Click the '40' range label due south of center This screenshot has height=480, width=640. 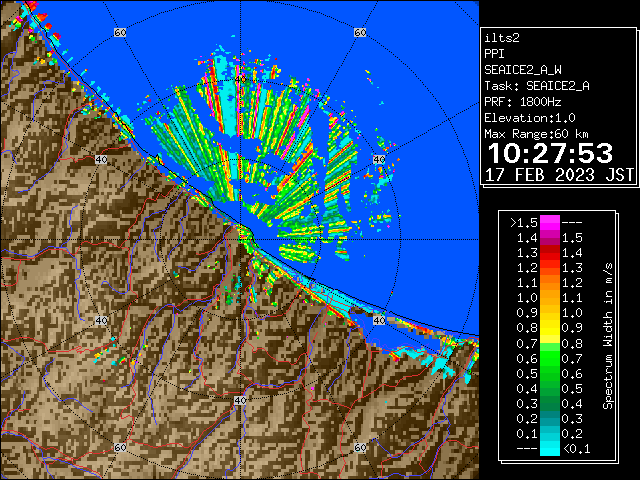[240, 400]
